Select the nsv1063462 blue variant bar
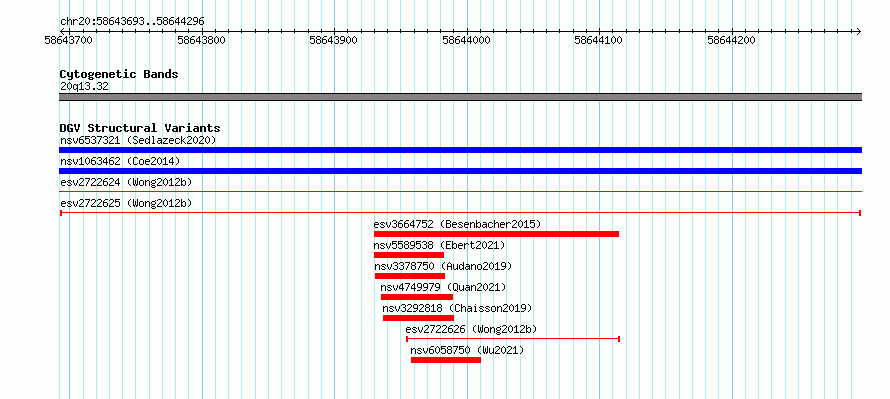This screenshot has height=399, width=890. pyautogui.click(x=460, y=171)
